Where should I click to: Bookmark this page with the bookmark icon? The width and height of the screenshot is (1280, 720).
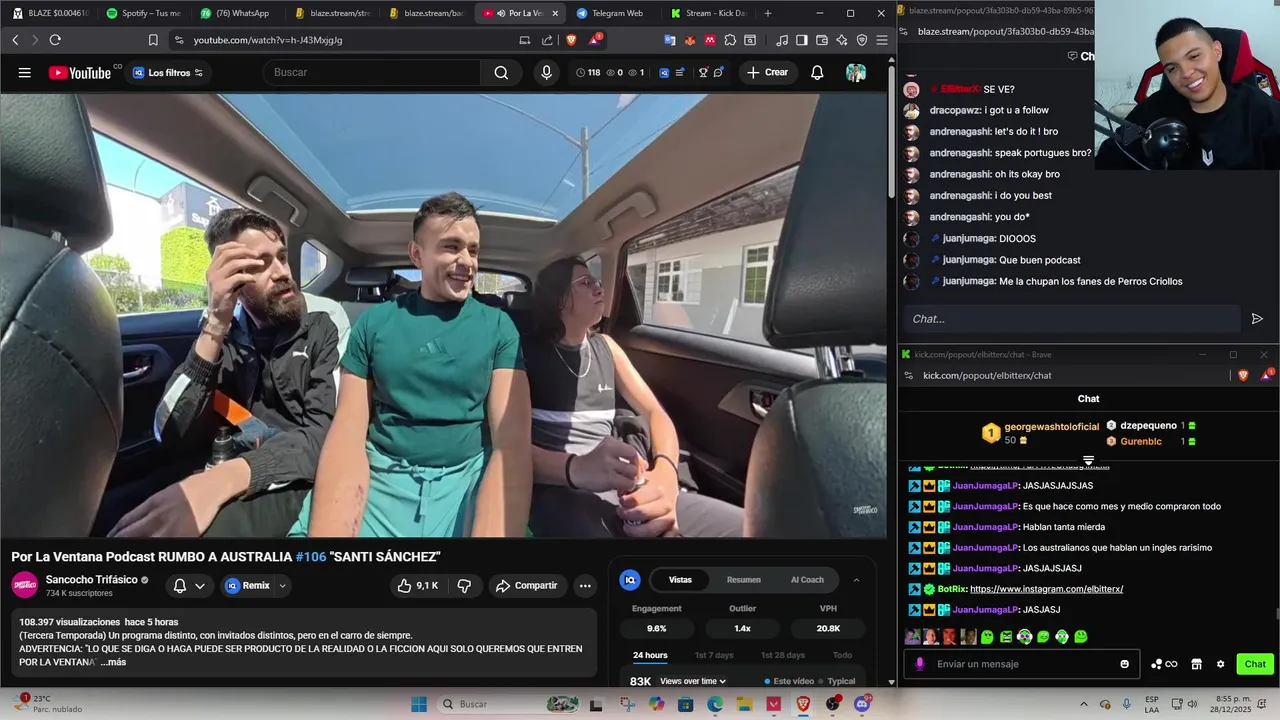153,40
